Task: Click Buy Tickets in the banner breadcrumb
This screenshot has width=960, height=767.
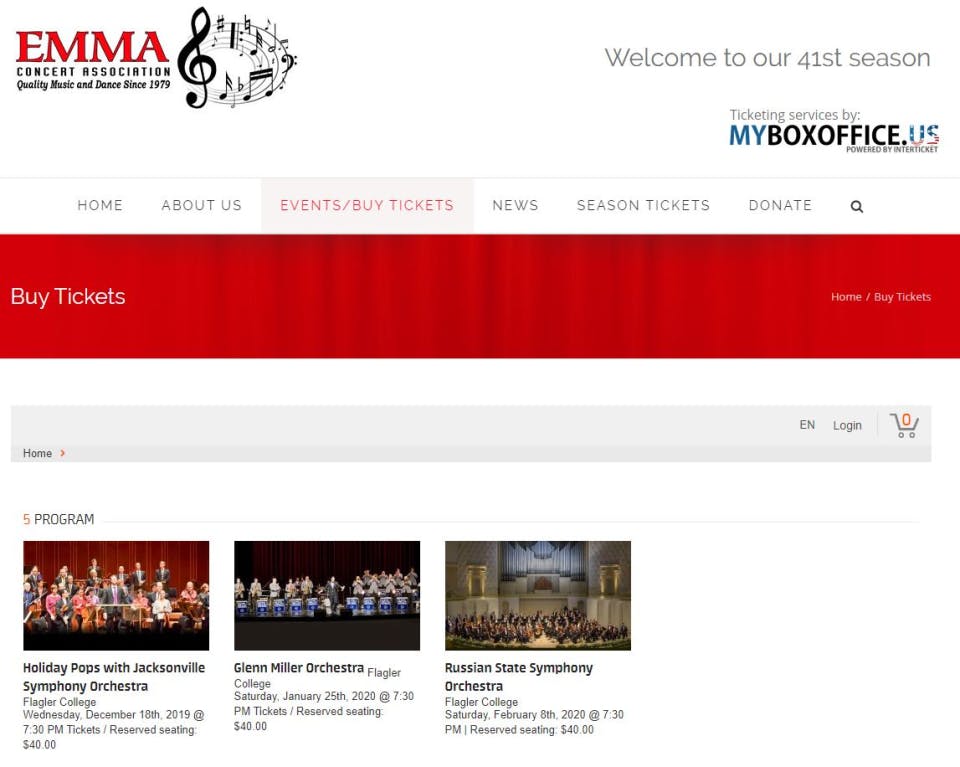Action: point(902,297)
